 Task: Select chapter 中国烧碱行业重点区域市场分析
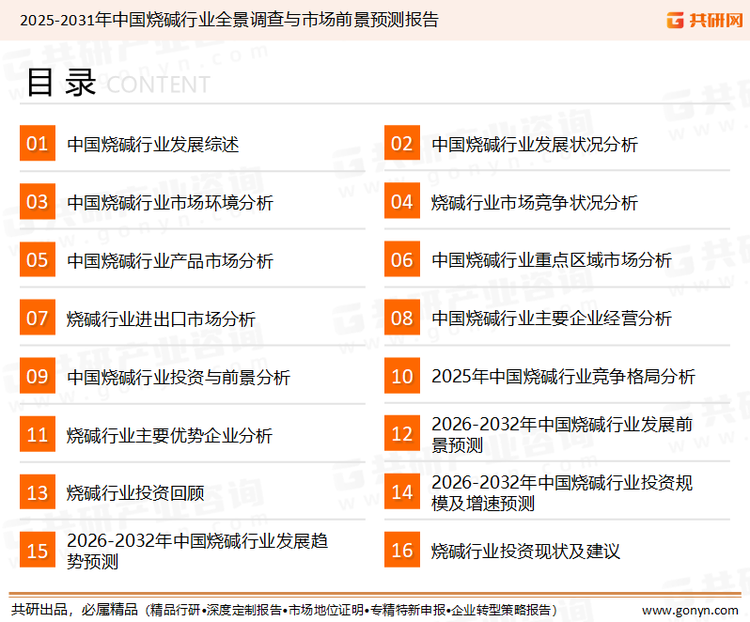coord(551,260)
